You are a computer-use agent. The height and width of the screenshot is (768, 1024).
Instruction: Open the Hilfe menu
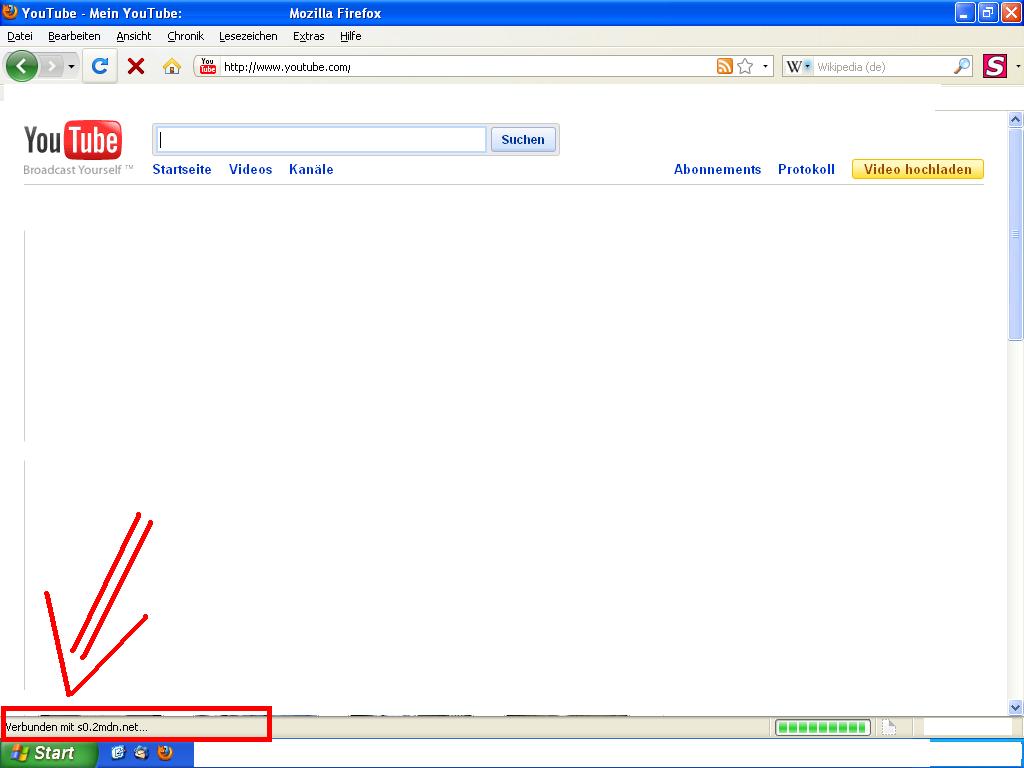351,37
